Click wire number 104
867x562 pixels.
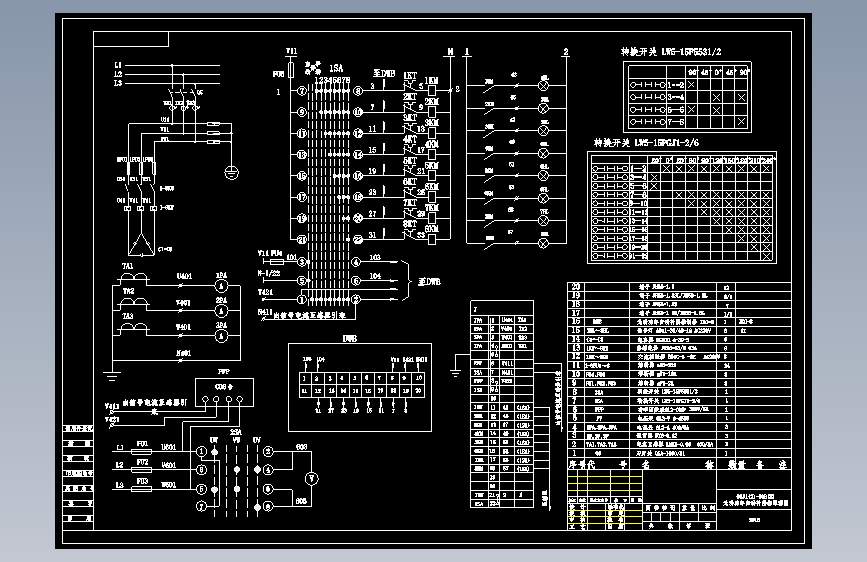(x=375, y=276)
